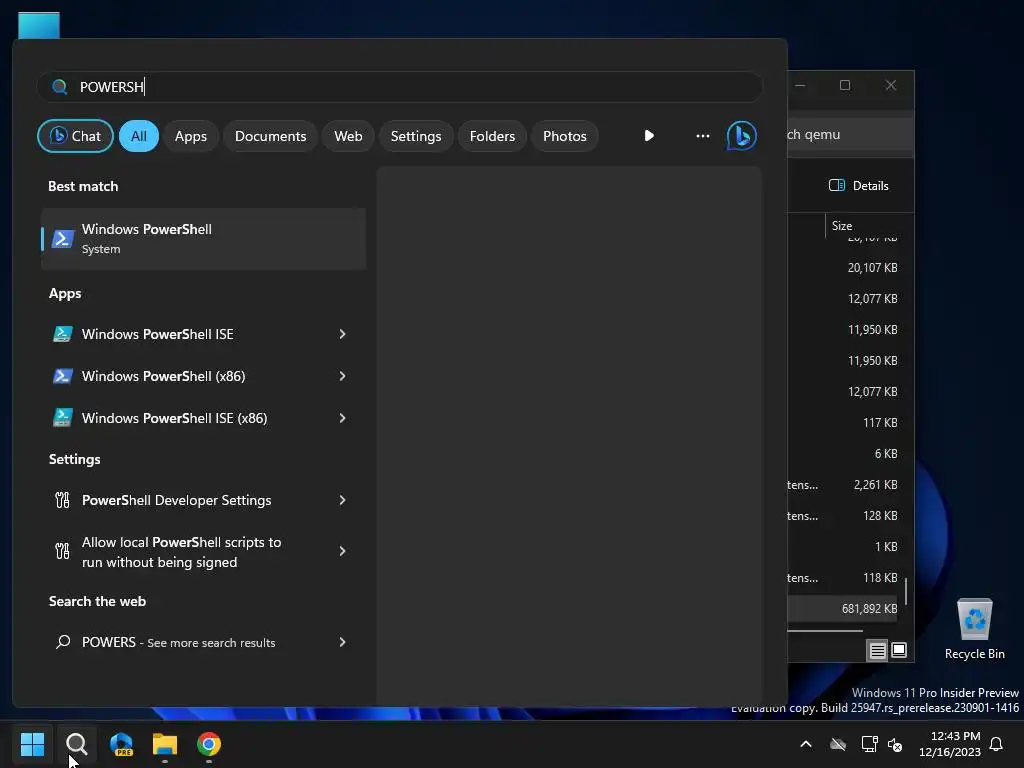Image resolution: width=1024 pixels, height=768 pixels.
Task: Select the Chat filter tab
Action: (75, 136)
